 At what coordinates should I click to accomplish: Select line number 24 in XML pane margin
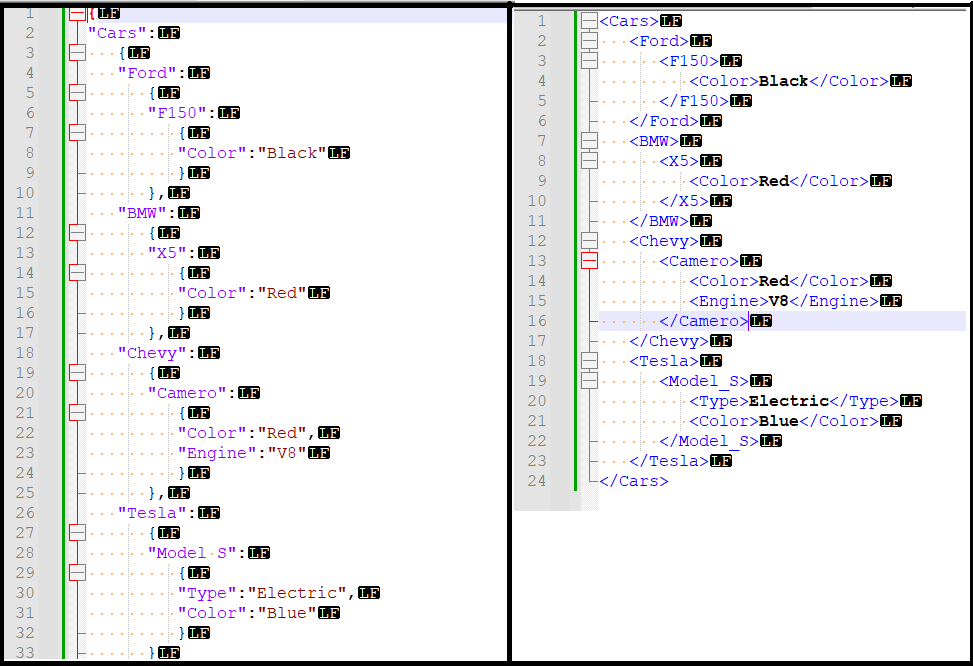click(537, 481)
